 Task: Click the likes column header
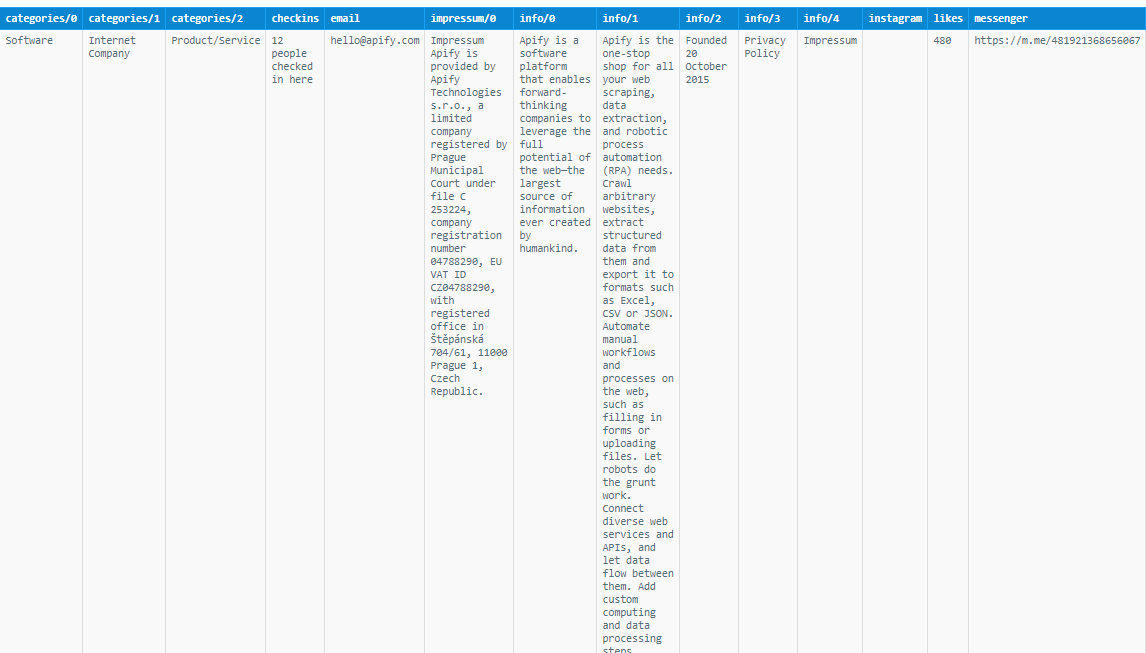pyautogui.click(x=948, y=18)
